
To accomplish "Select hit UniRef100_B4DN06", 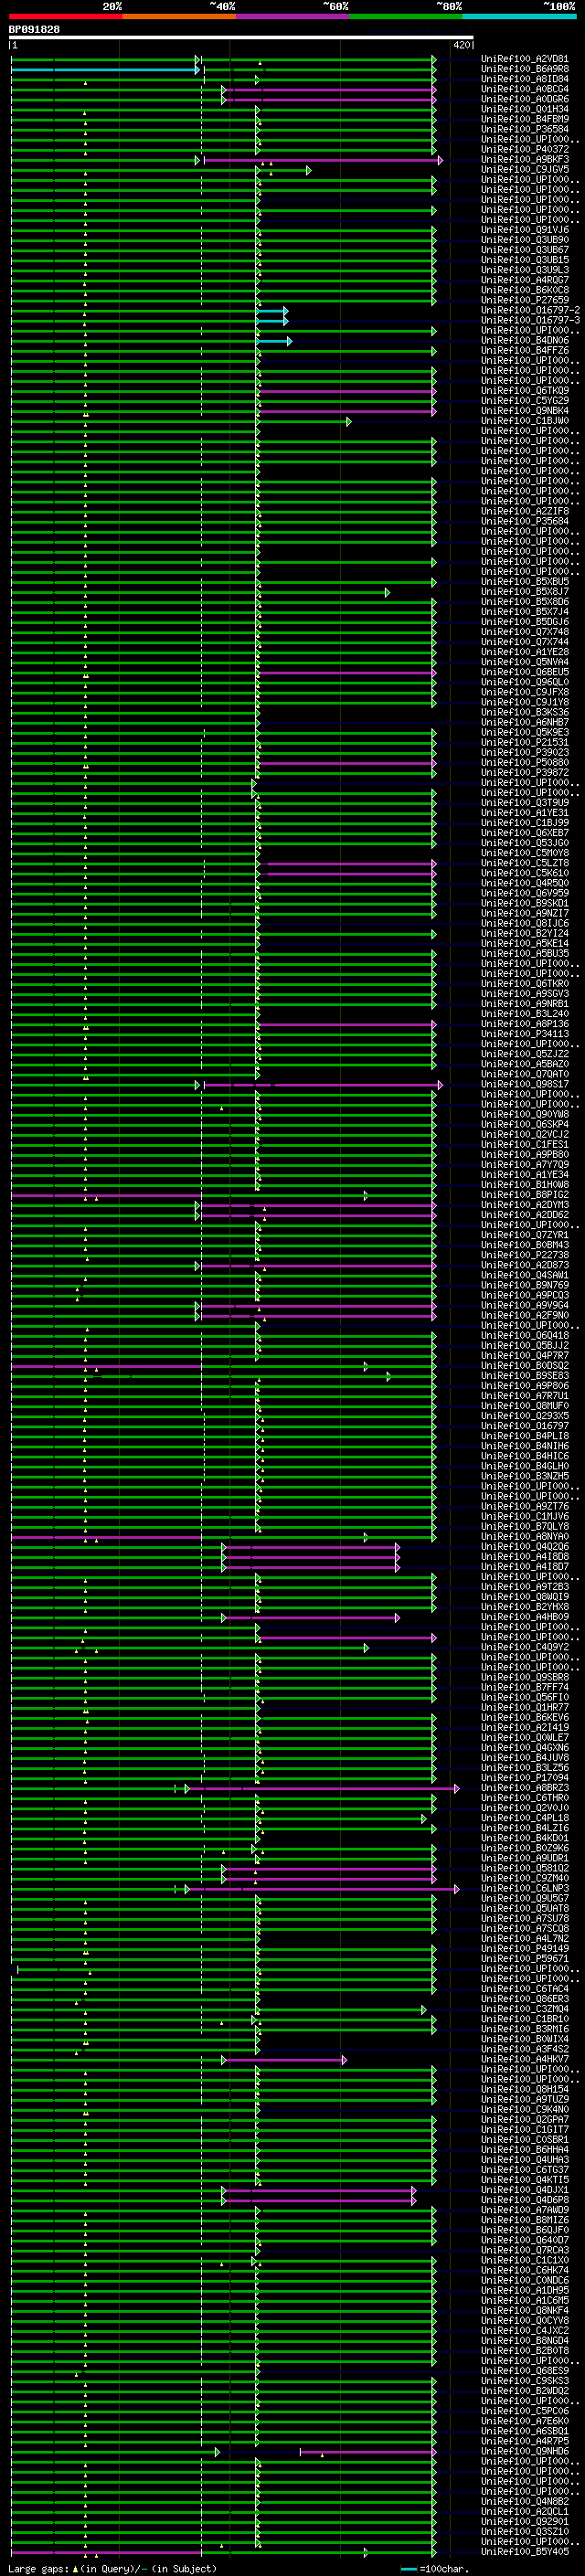I will 524,341.
